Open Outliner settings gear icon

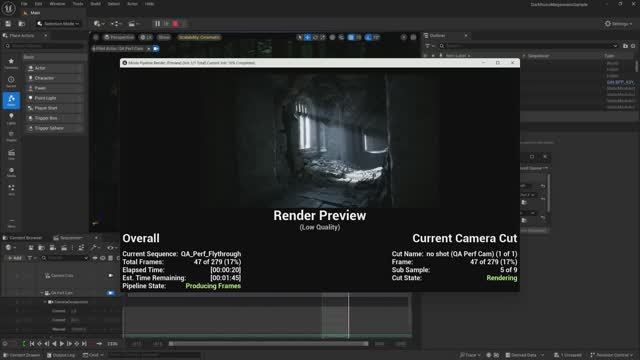[x=633, y=46]
